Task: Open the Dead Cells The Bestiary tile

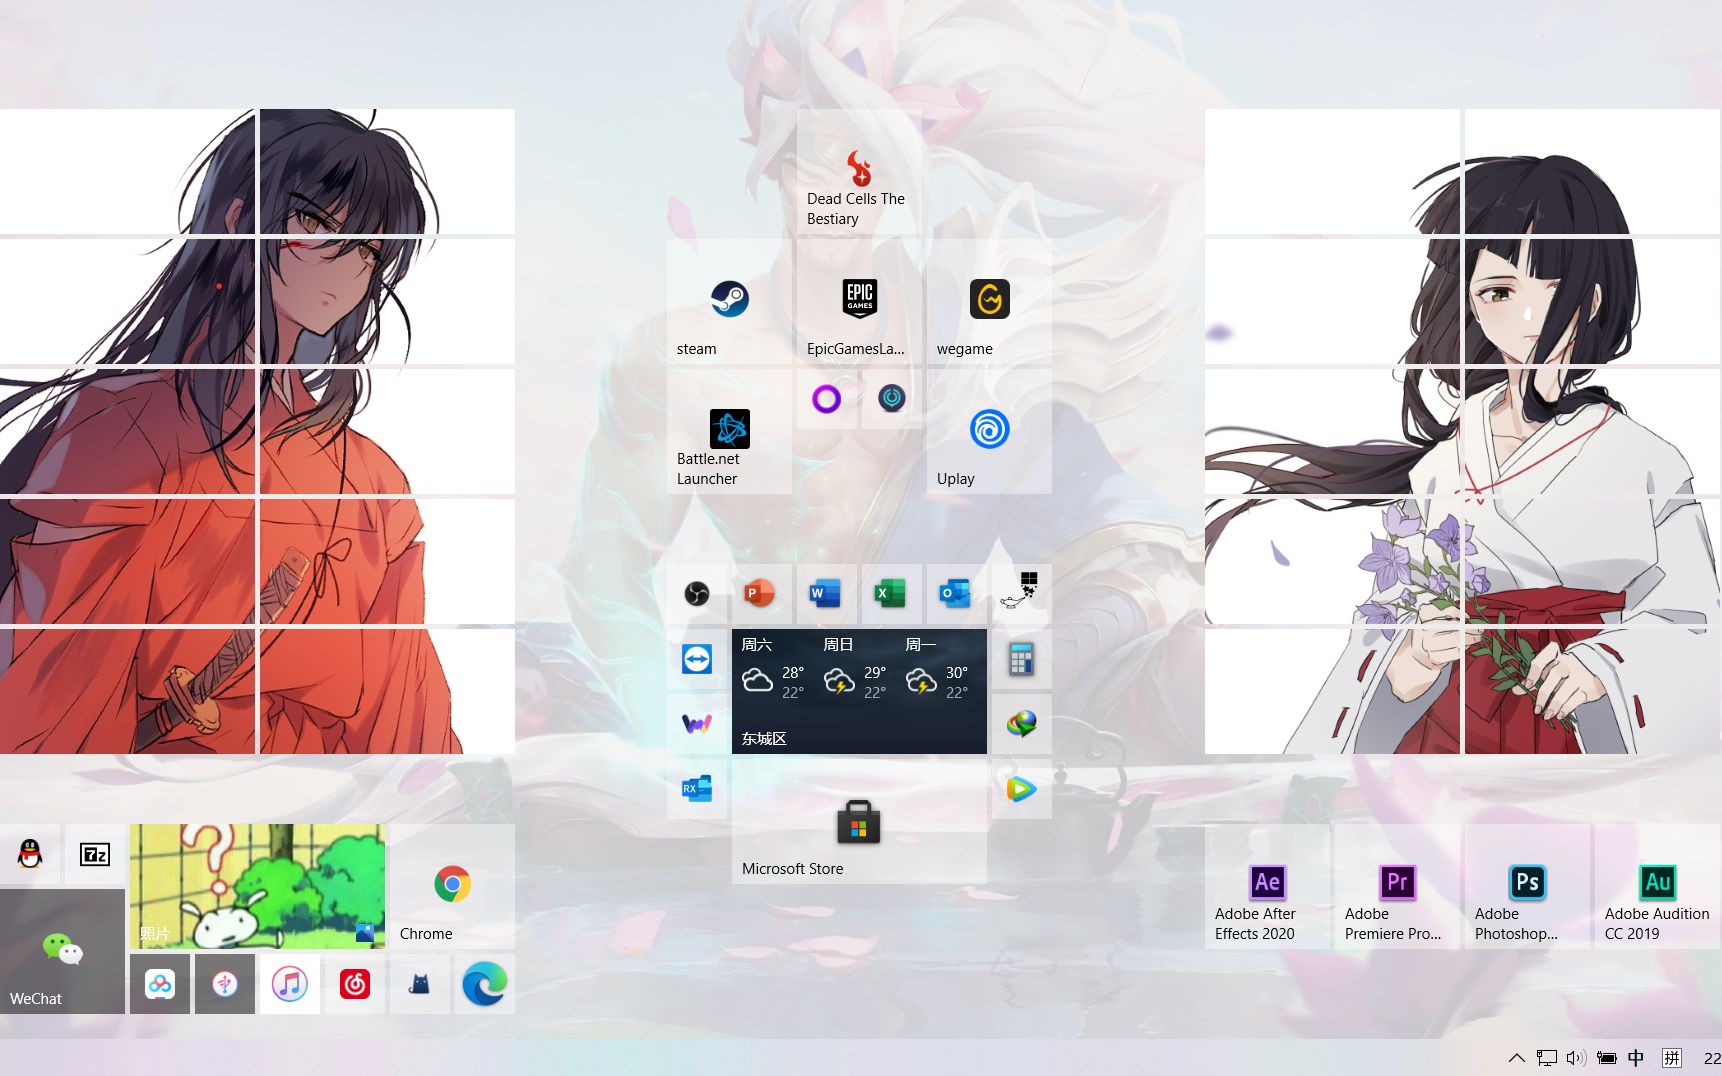Action: (859, 171)
